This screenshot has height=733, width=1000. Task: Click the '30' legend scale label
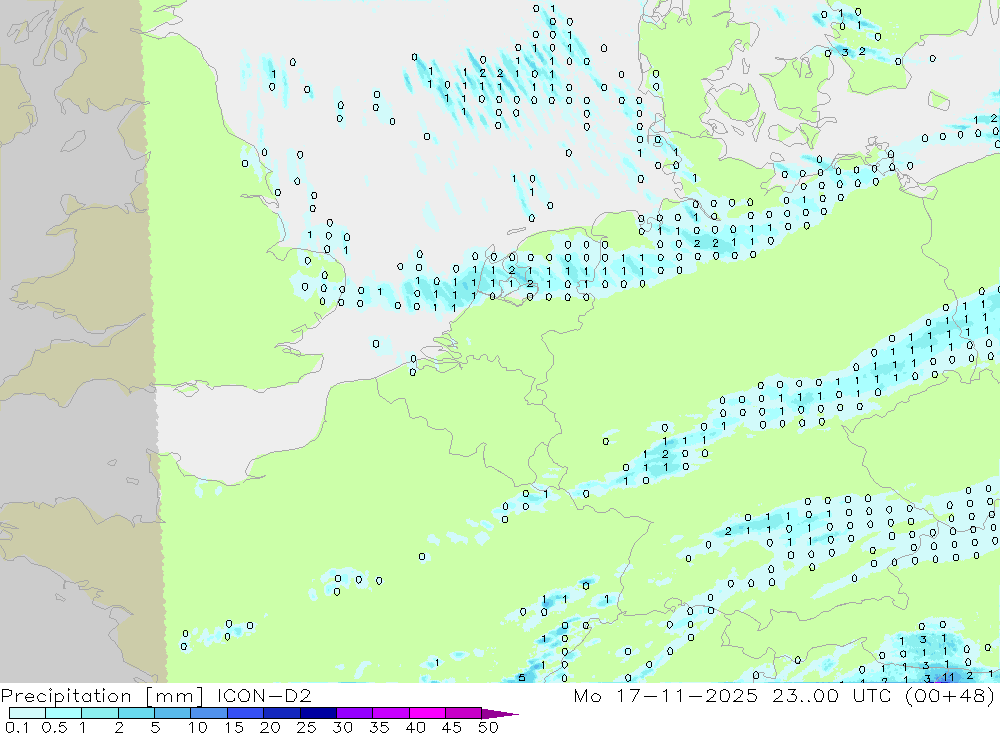pos(343,727)
